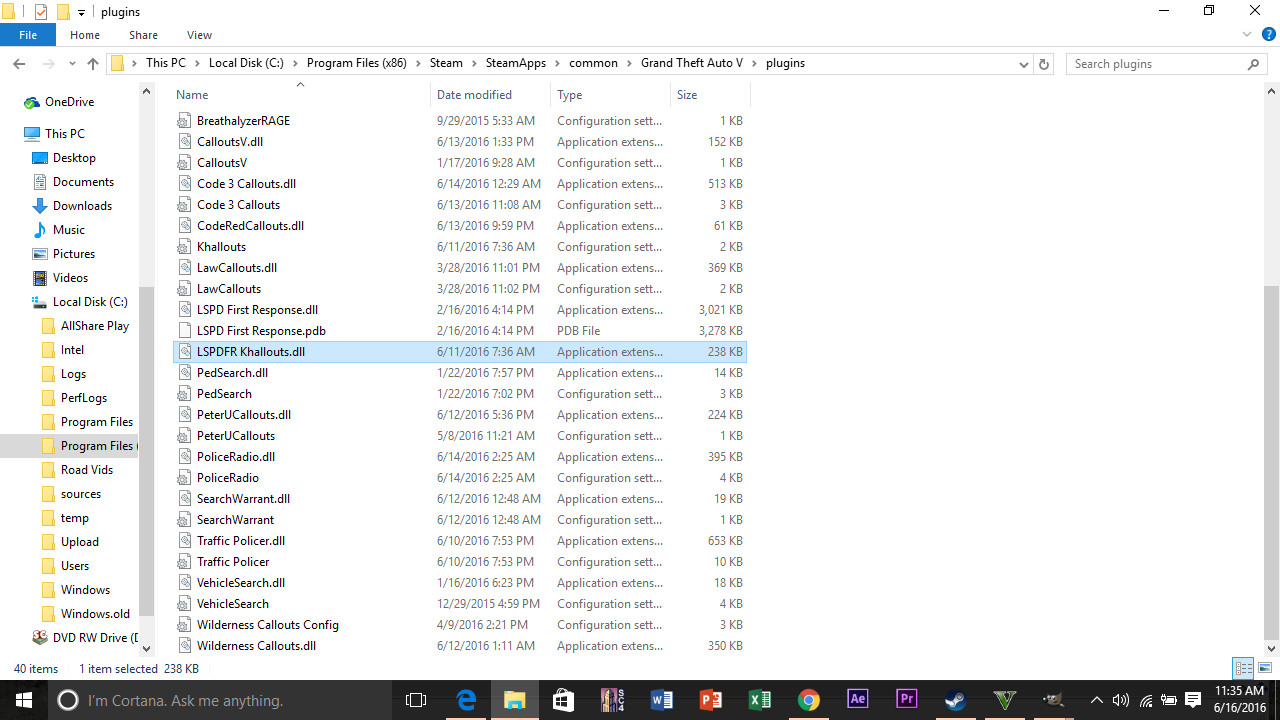This screenshot has width=1280, height=720.
Task: Select the CodeRedCallouts.dll file
Action: [x=250, y=226]
